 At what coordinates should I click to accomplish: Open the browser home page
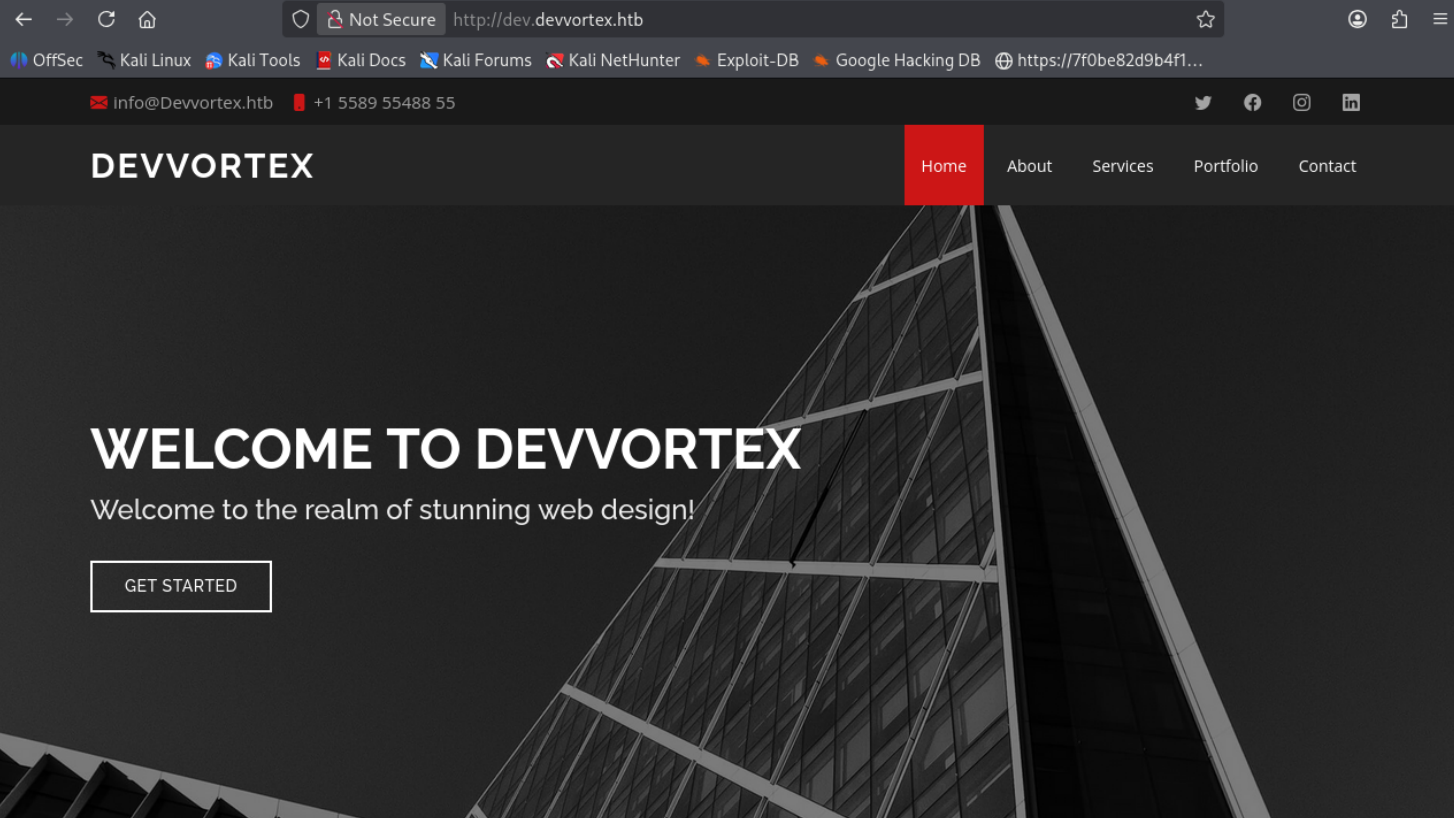147,19
